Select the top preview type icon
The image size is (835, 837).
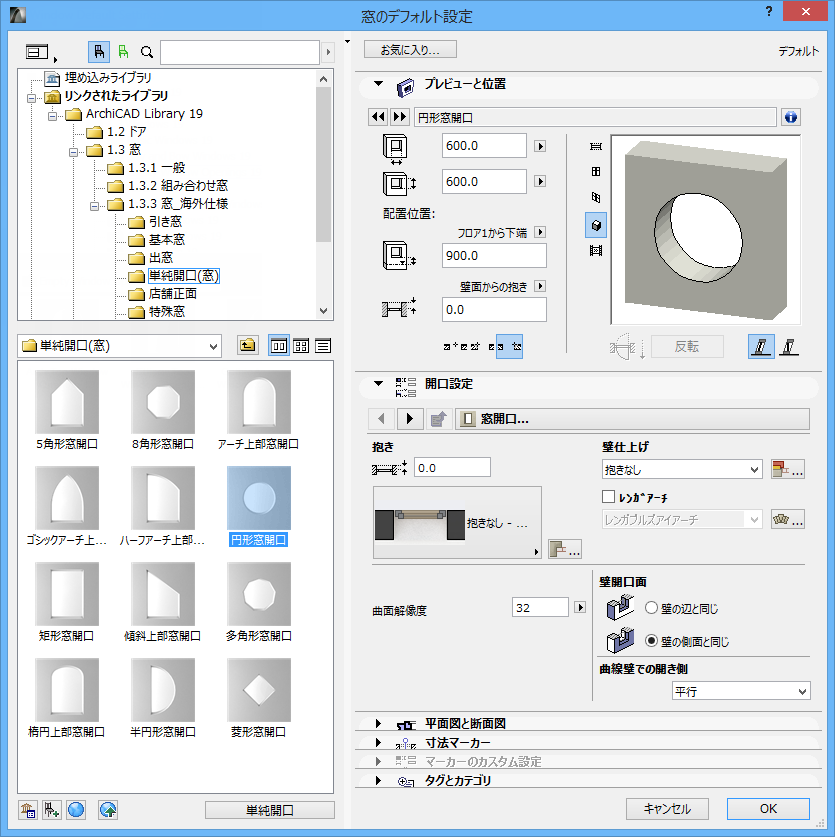tap(596, 146)
